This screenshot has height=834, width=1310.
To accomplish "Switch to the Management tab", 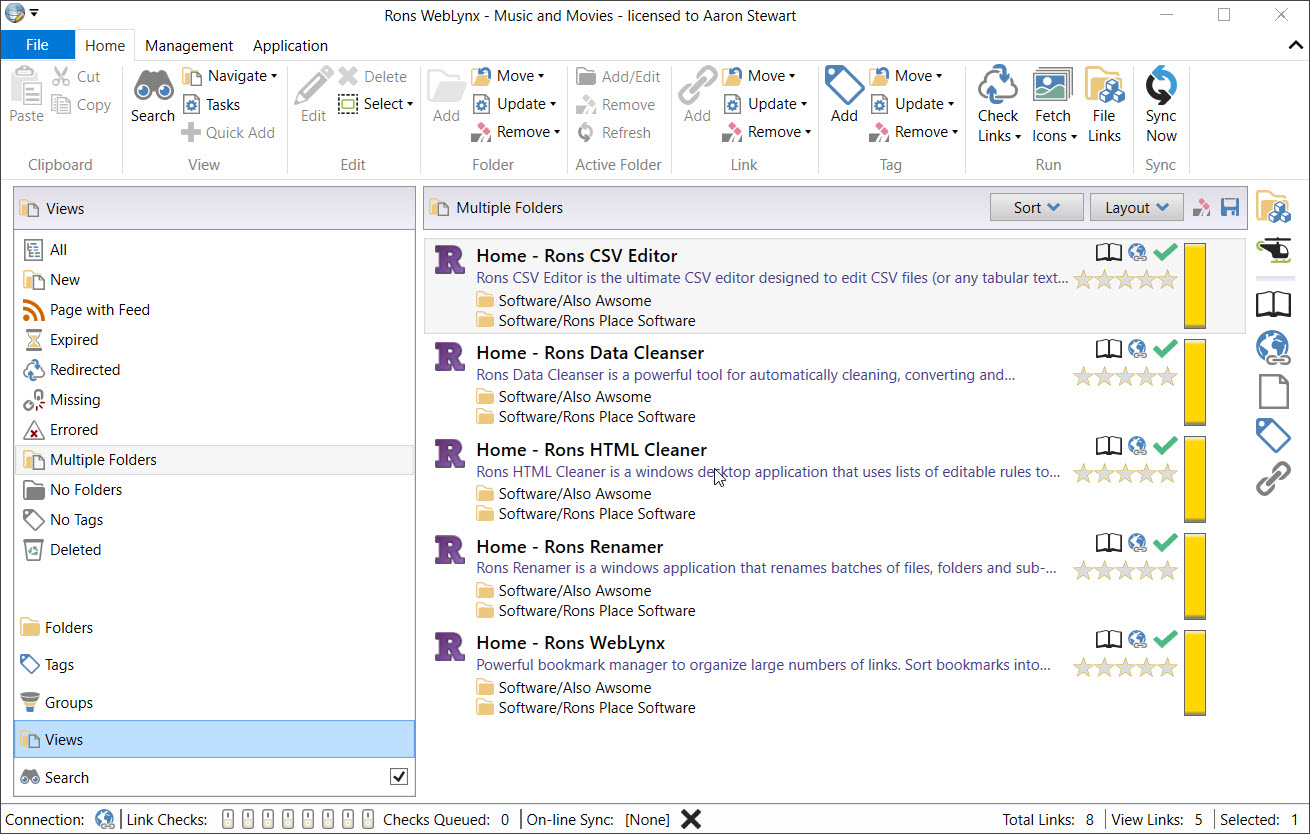I will [189, 45].
